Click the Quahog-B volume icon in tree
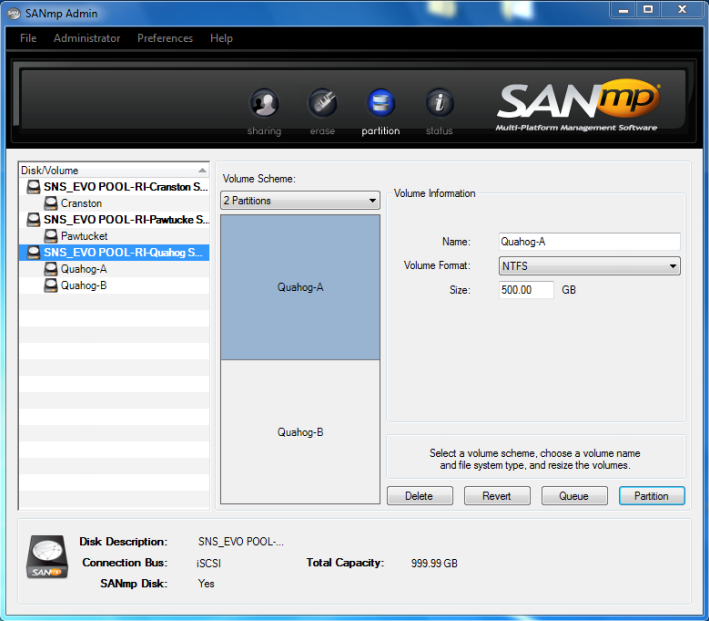This screenshot has width=709, height=621. tap(51, 285)
